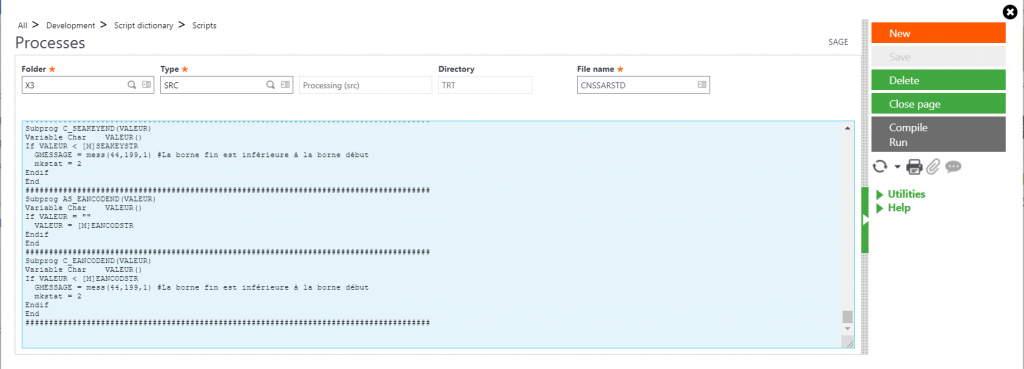This screenshot has width=1024, height=369.
Task: Collapse right panel with green arrow handle
Action: [865, 220]
